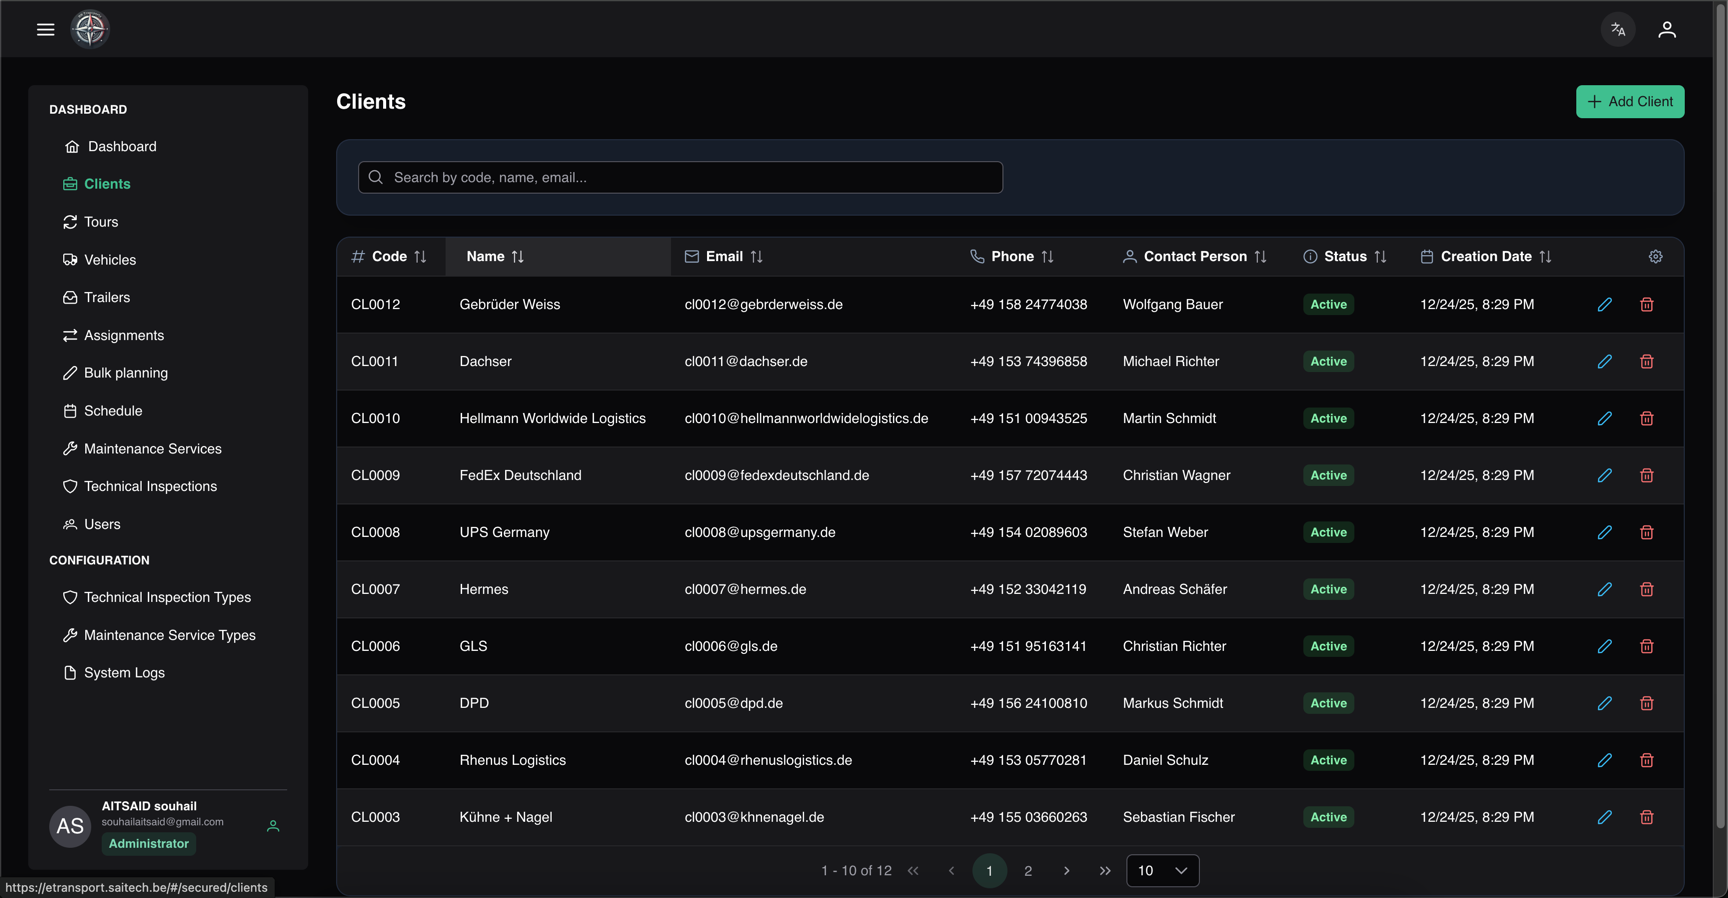Edit the Hermes client row

[x=1605, y=590]
